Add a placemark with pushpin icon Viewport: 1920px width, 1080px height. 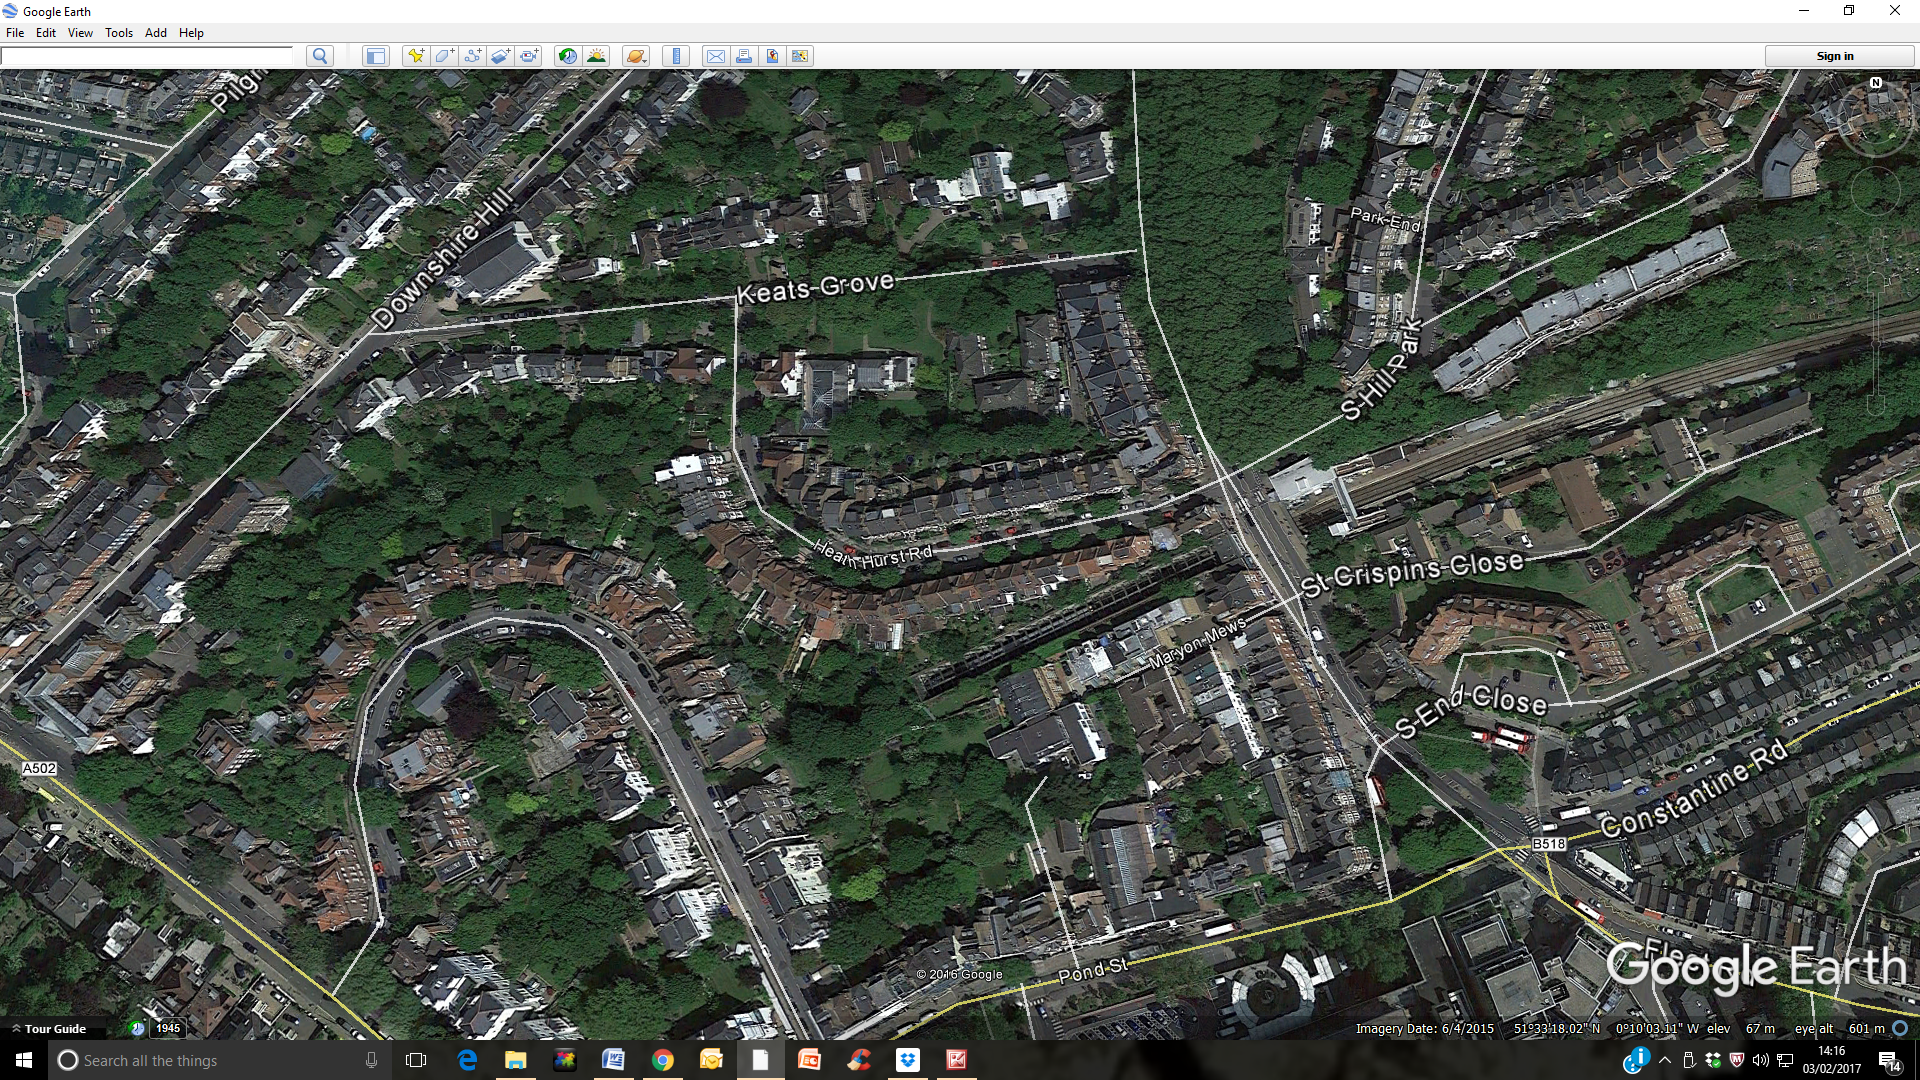tap(416, 56)
